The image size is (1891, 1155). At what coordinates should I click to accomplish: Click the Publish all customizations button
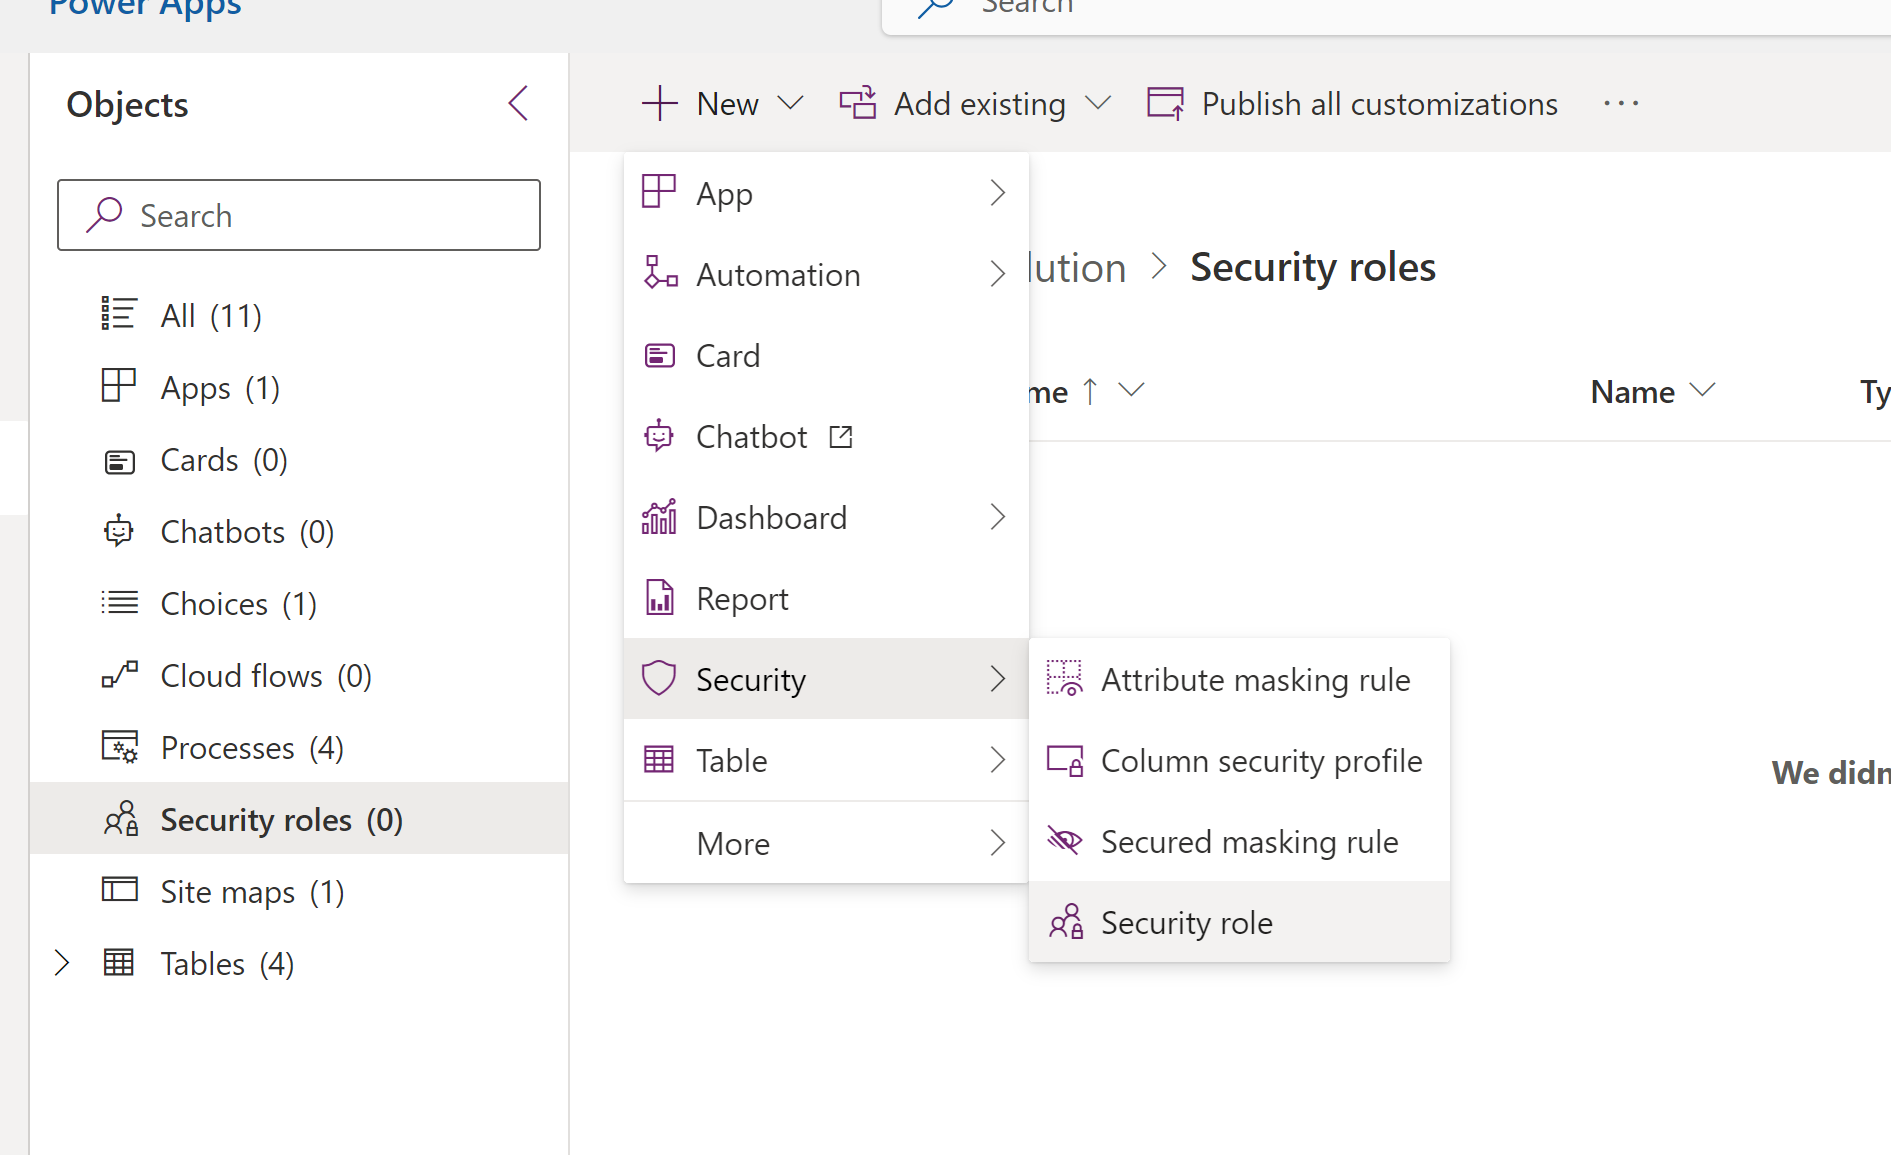pyautogui.click(x=1352, y=103)
